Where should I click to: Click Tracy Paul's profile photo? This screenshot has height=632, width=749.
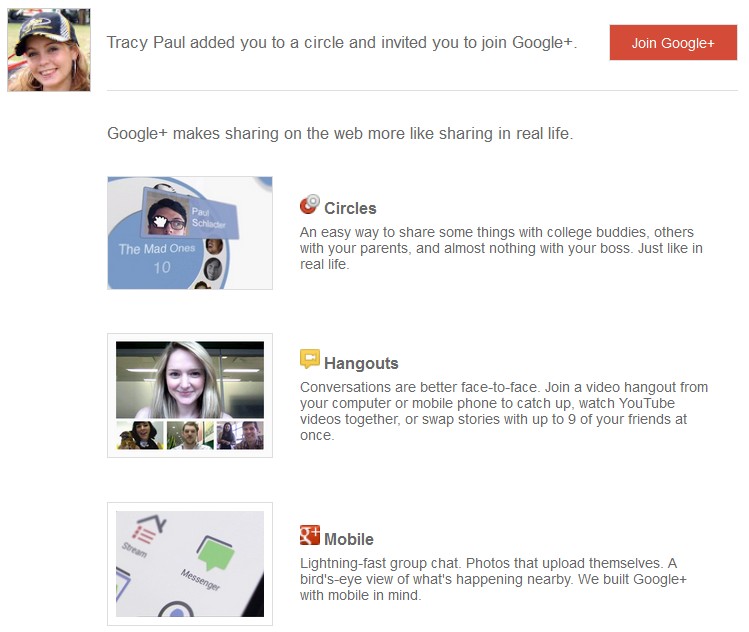point(49,50)
